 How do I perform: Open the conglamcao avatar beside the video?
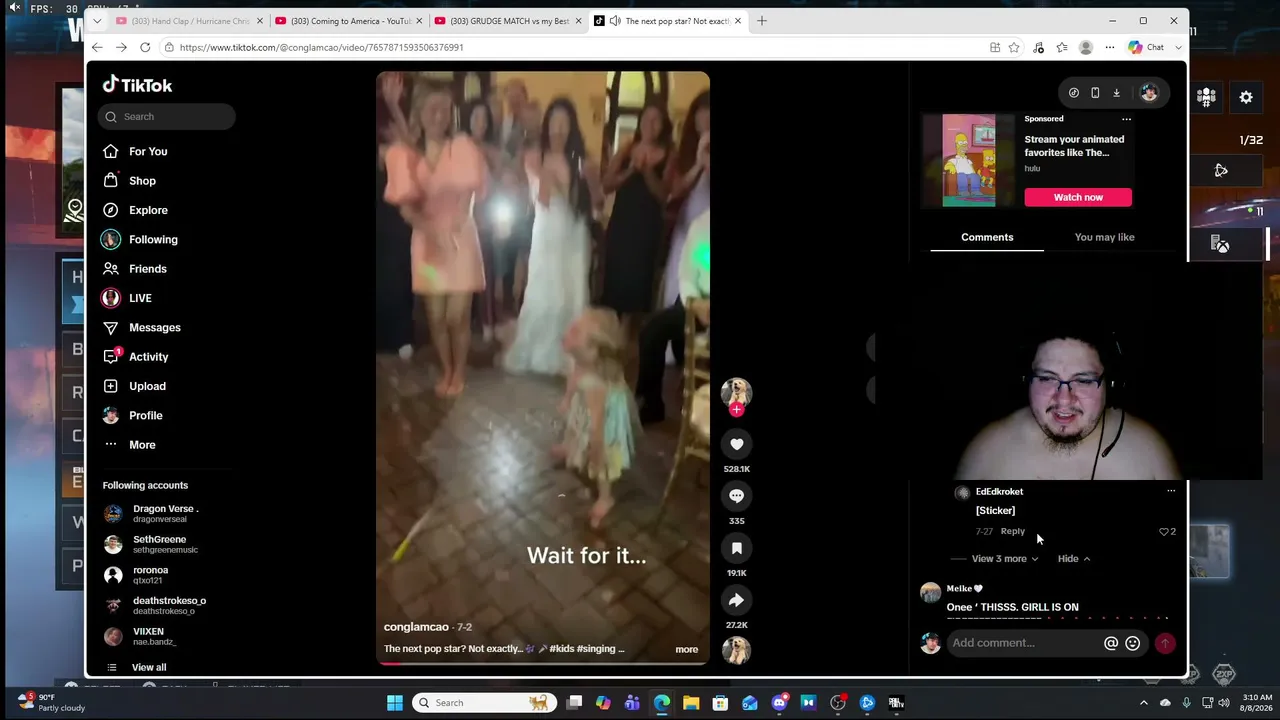pos(736,391)
